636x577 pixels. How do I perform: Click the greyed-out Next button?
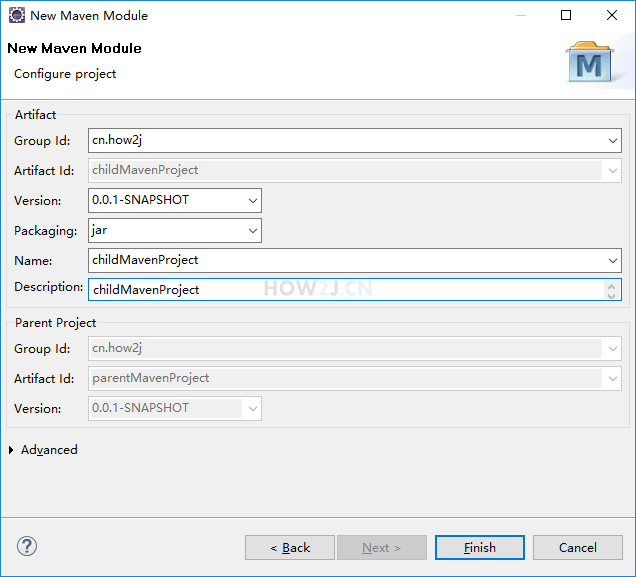click(381, 547)
